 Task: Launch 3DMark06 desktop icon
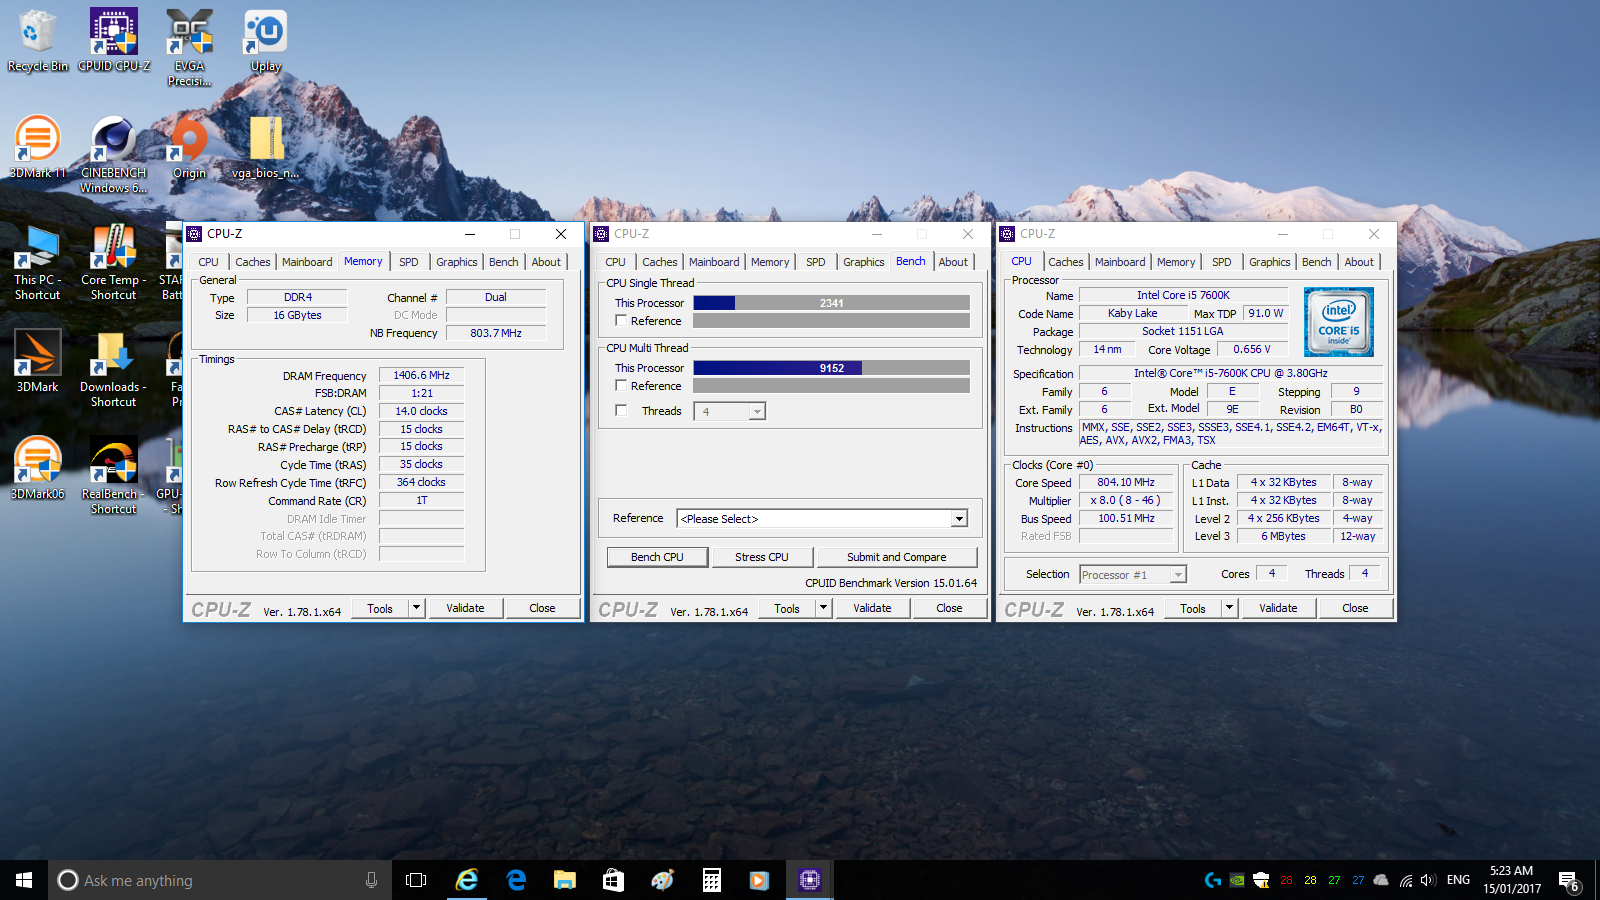[37, 468]
